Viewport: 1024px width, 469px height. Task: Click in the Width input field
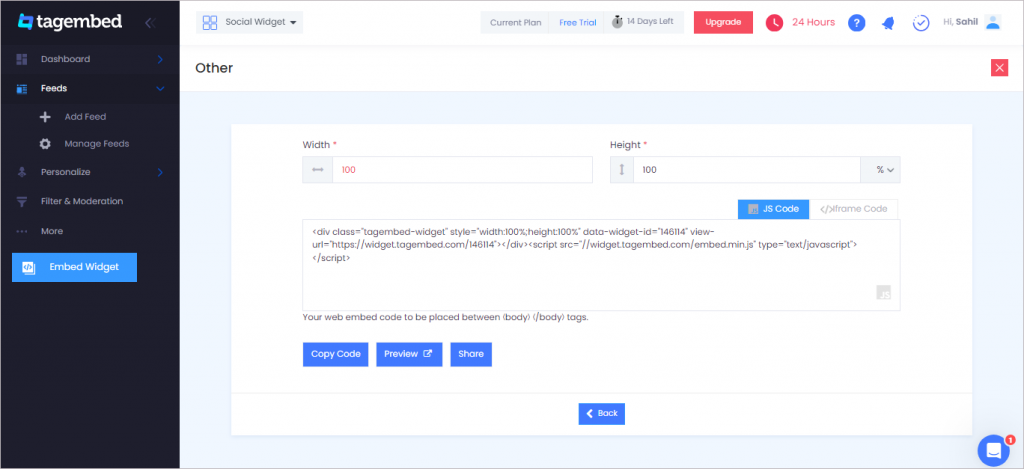tap(462, 170)
